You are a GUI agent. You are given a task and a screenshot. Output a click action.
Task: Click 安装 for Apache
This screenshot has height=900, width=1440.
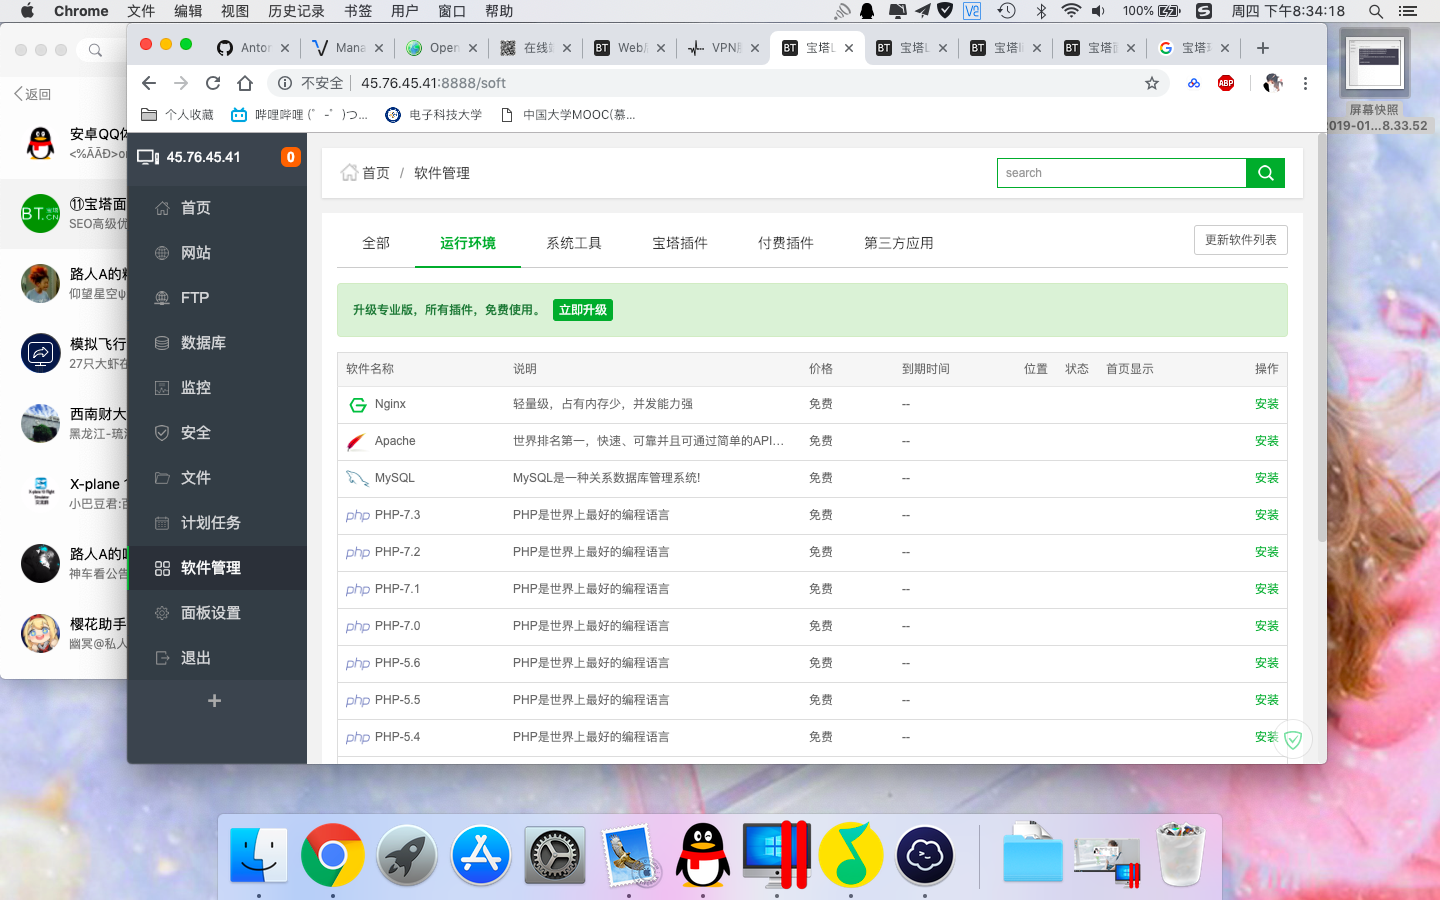pos(1267,441)
